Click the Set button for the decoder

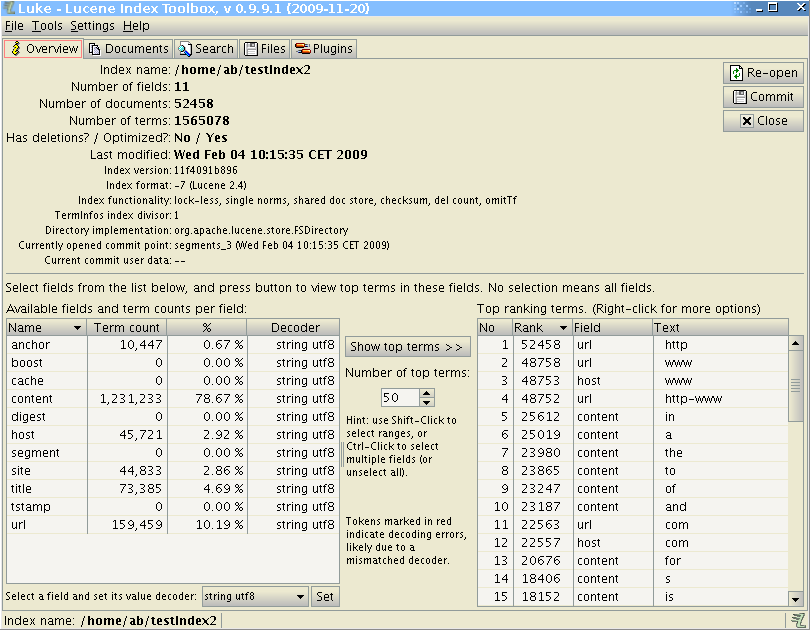[x=325, y=597]
